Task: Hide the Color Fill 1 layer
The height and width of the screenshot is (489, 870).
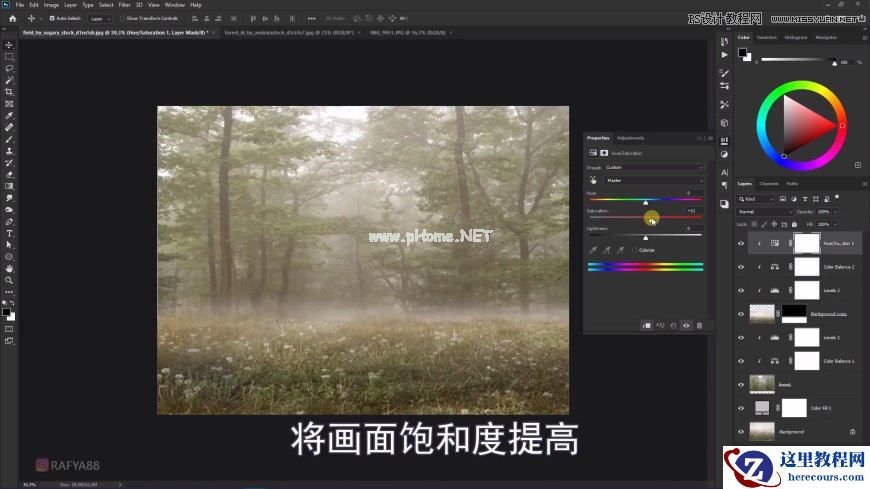Action: click(x=741, y=408)
